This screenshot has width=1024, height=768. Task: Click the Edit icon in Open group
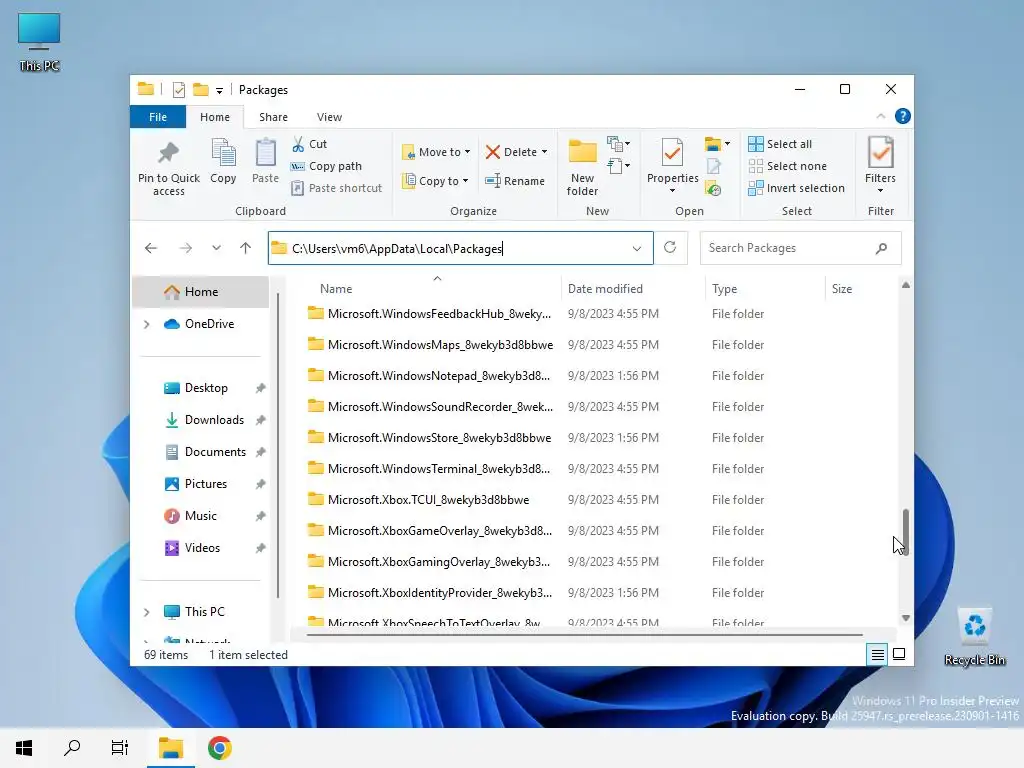(x=713, y=167)
